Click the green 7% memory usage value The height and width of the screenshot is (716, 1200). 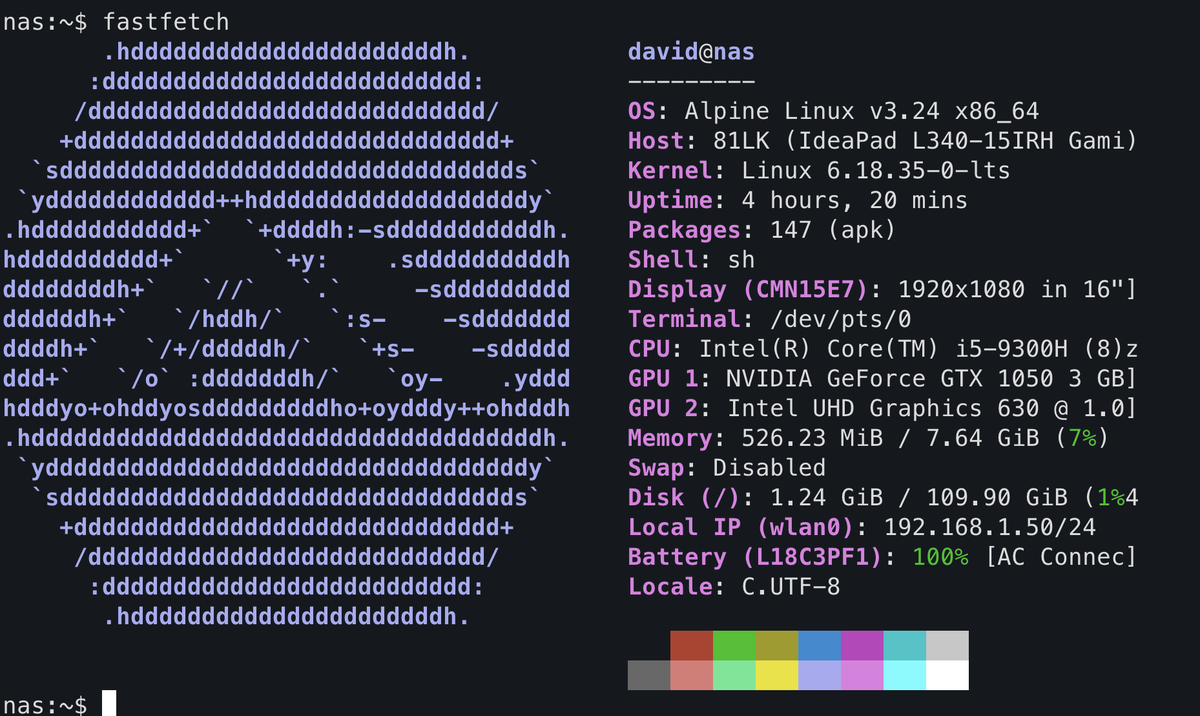(1082, 439)
